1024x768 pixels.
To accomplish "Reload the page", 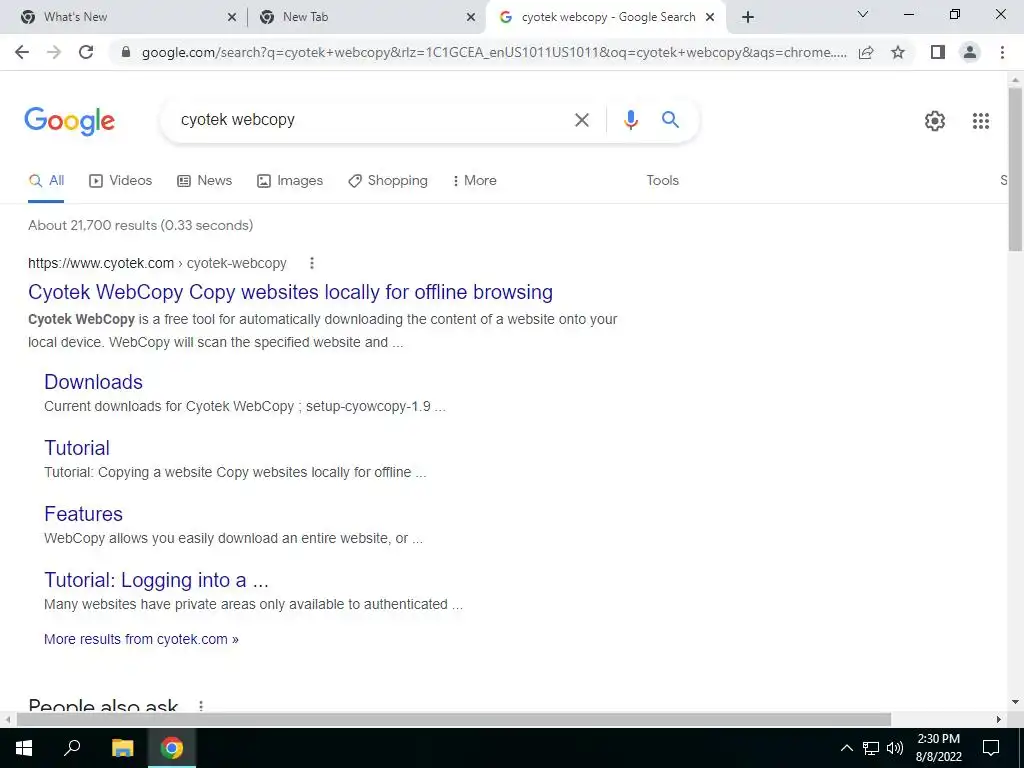I will 86,52.
